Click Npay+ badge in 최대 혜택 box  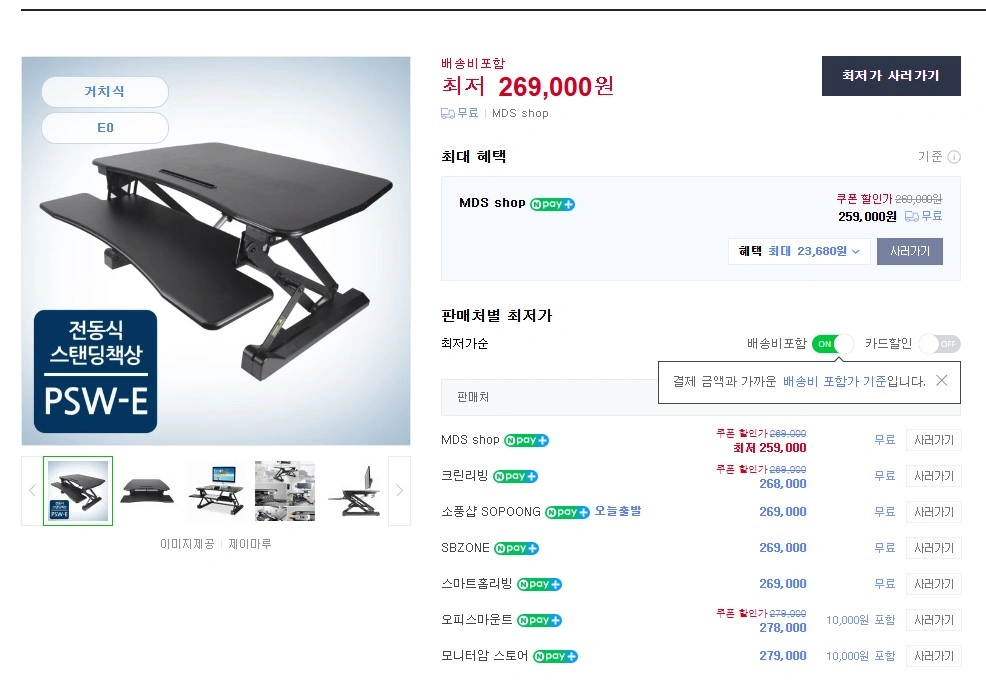pos(552,204)
